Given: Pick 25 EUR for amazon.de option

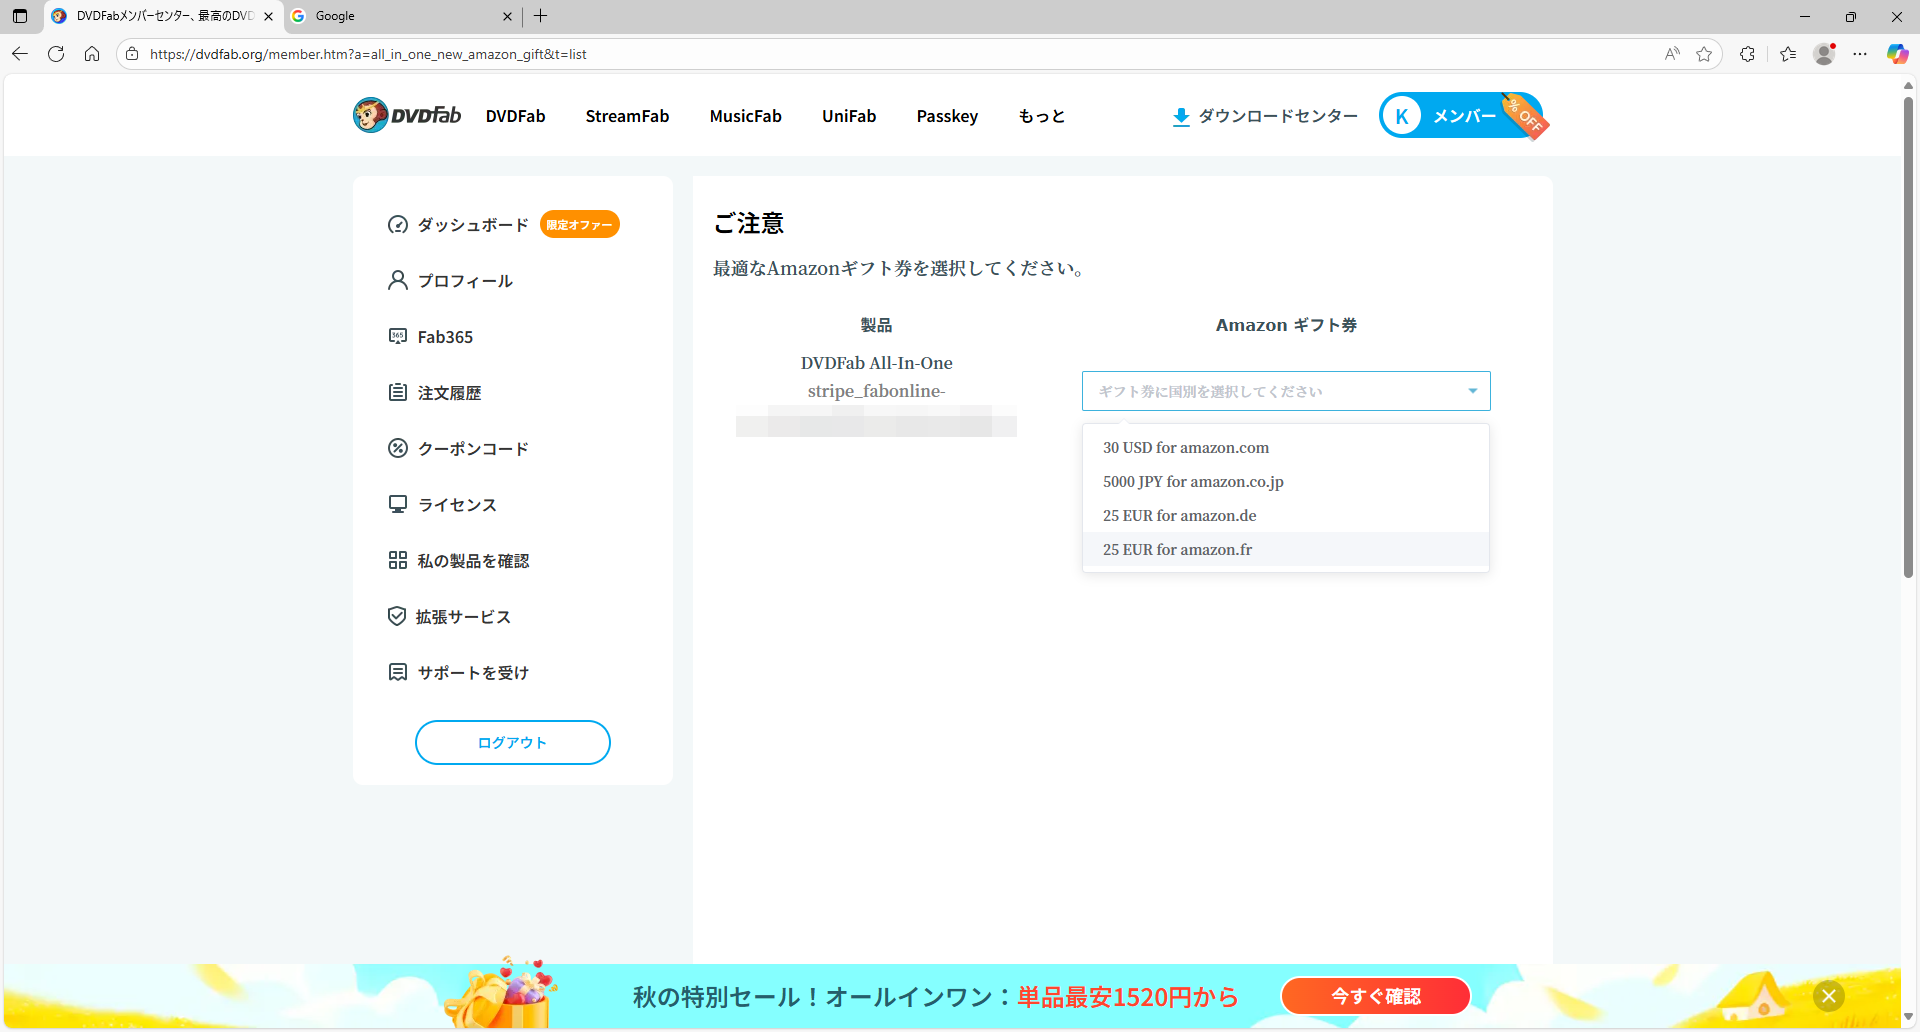Looking at the screenshot, I should (1179, 516).
